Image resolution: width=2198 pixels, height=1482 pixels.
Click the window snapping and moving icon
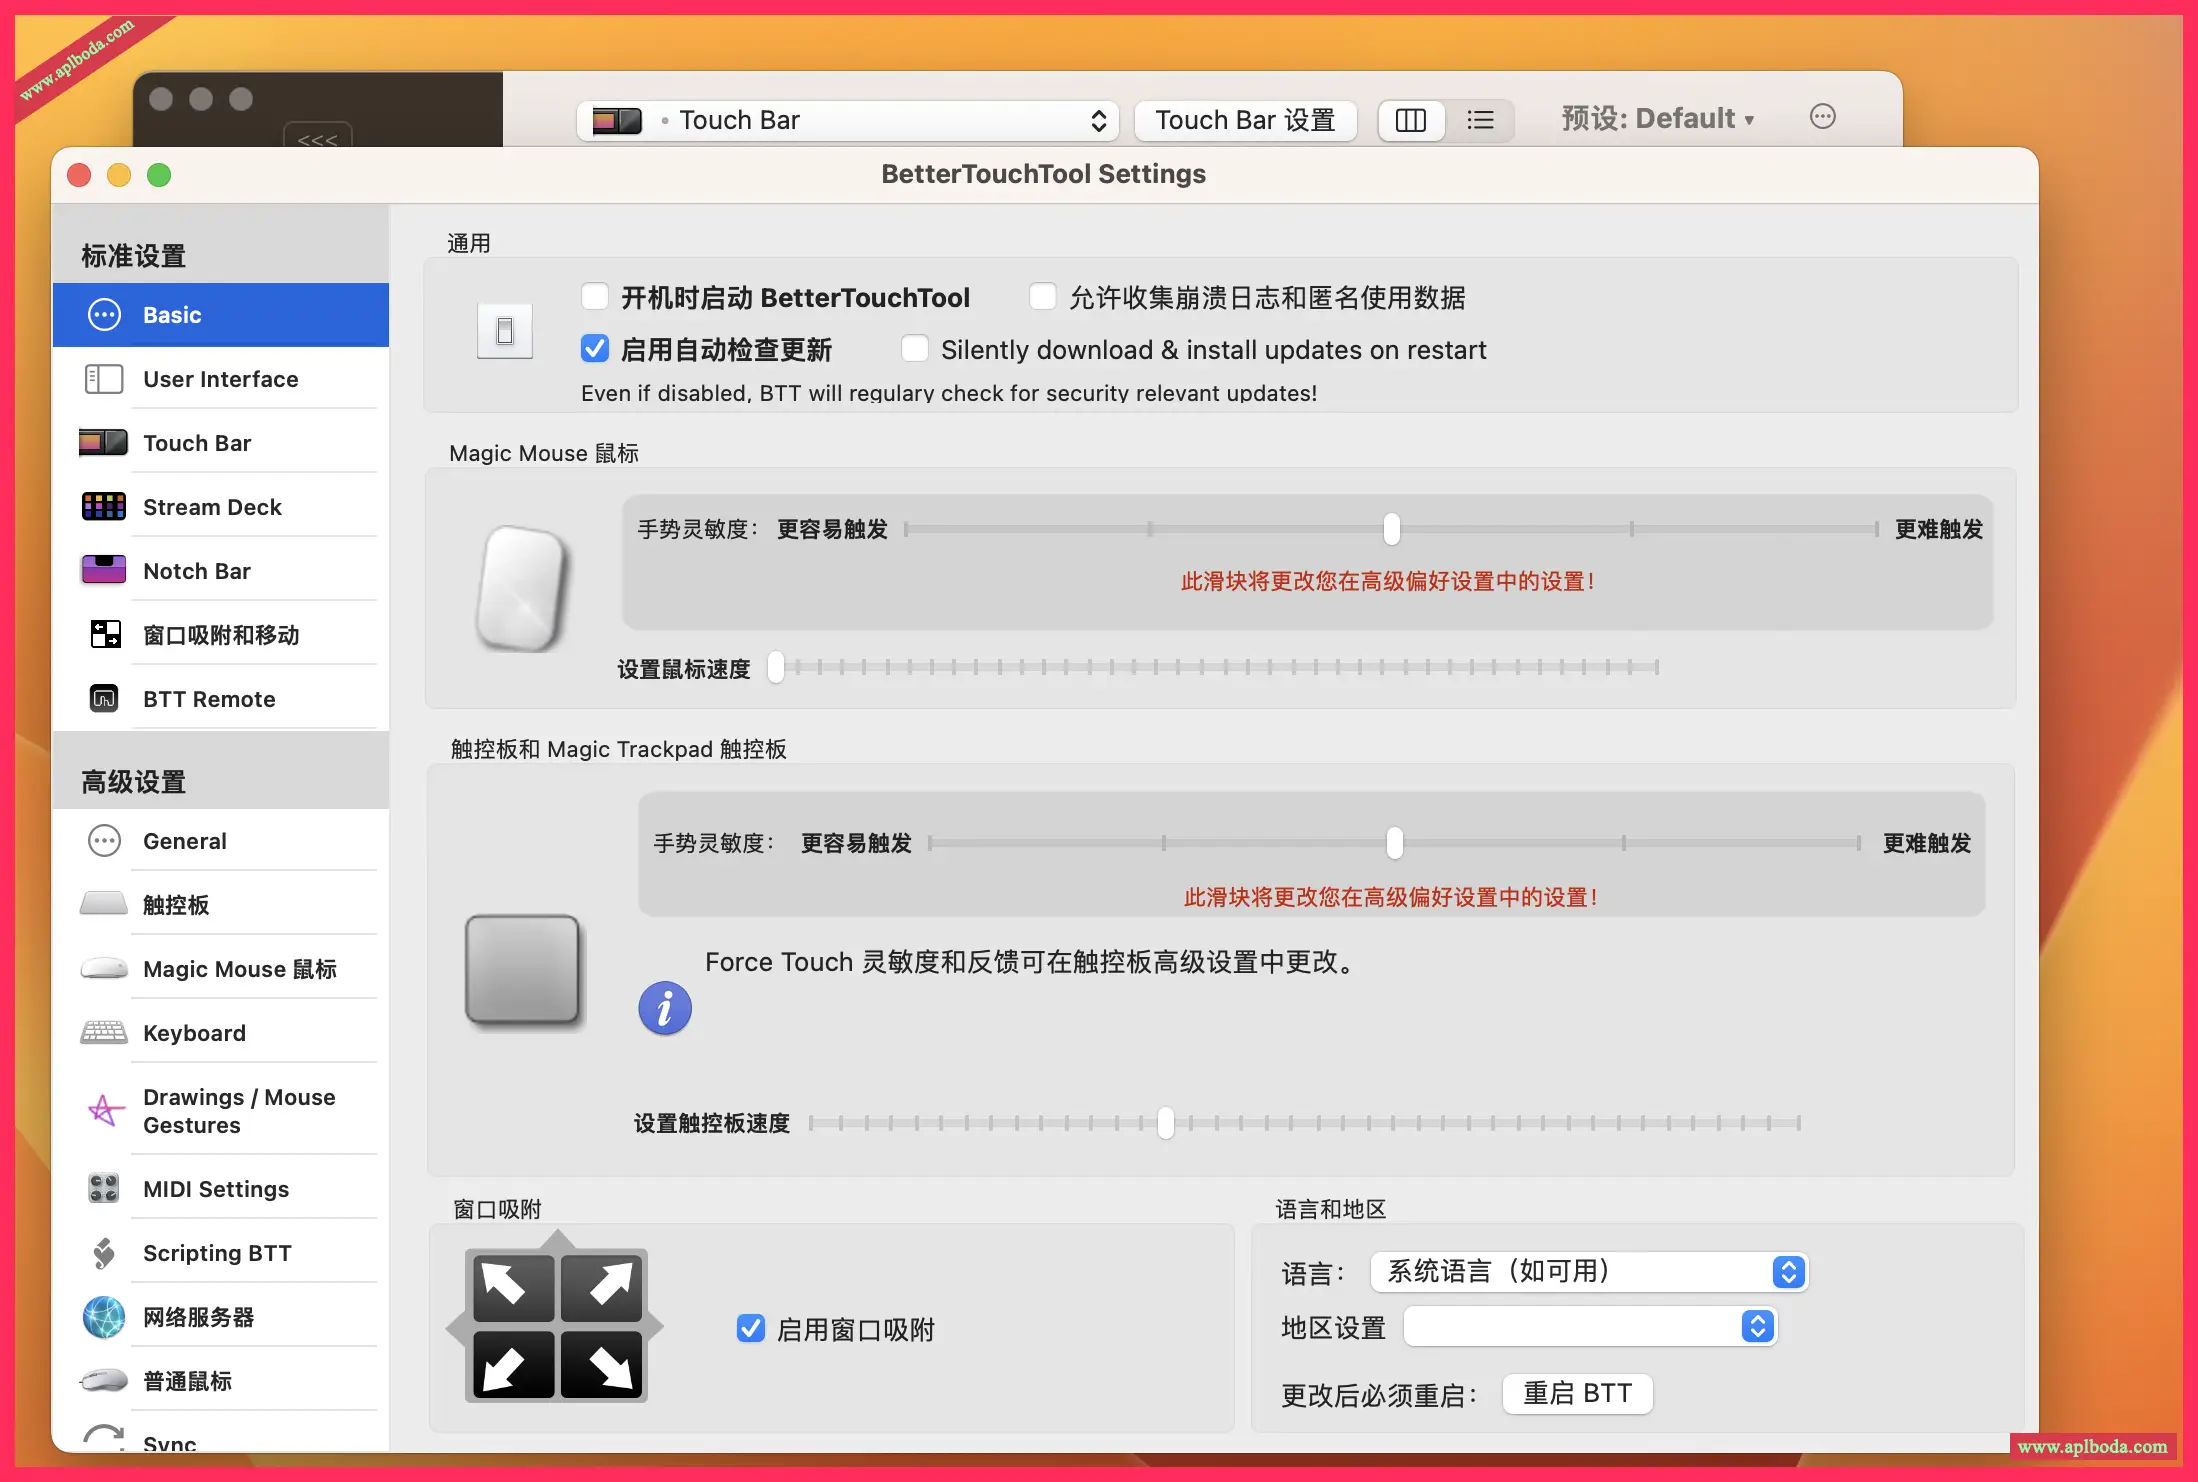coord(105,634)
